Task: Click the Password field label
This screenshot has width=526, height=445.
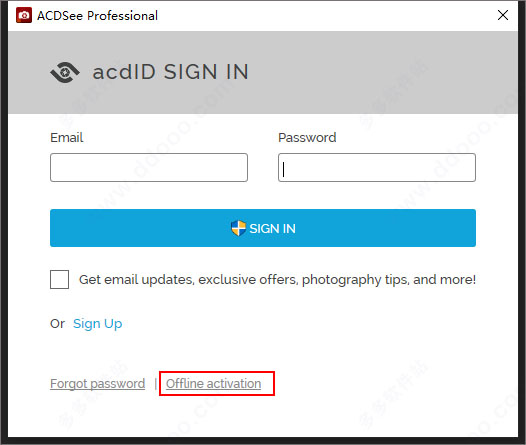Action: (307, 137)
